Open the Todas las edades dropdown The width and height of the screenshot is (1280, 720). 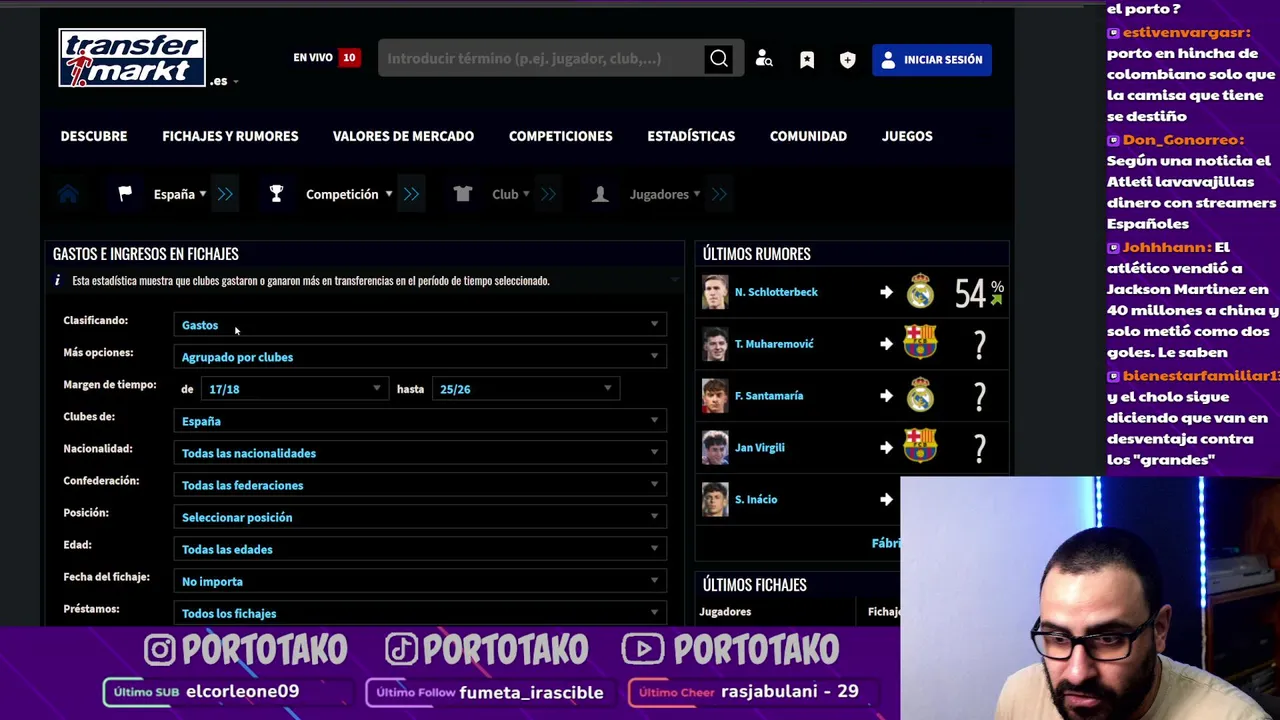point(420,549)
